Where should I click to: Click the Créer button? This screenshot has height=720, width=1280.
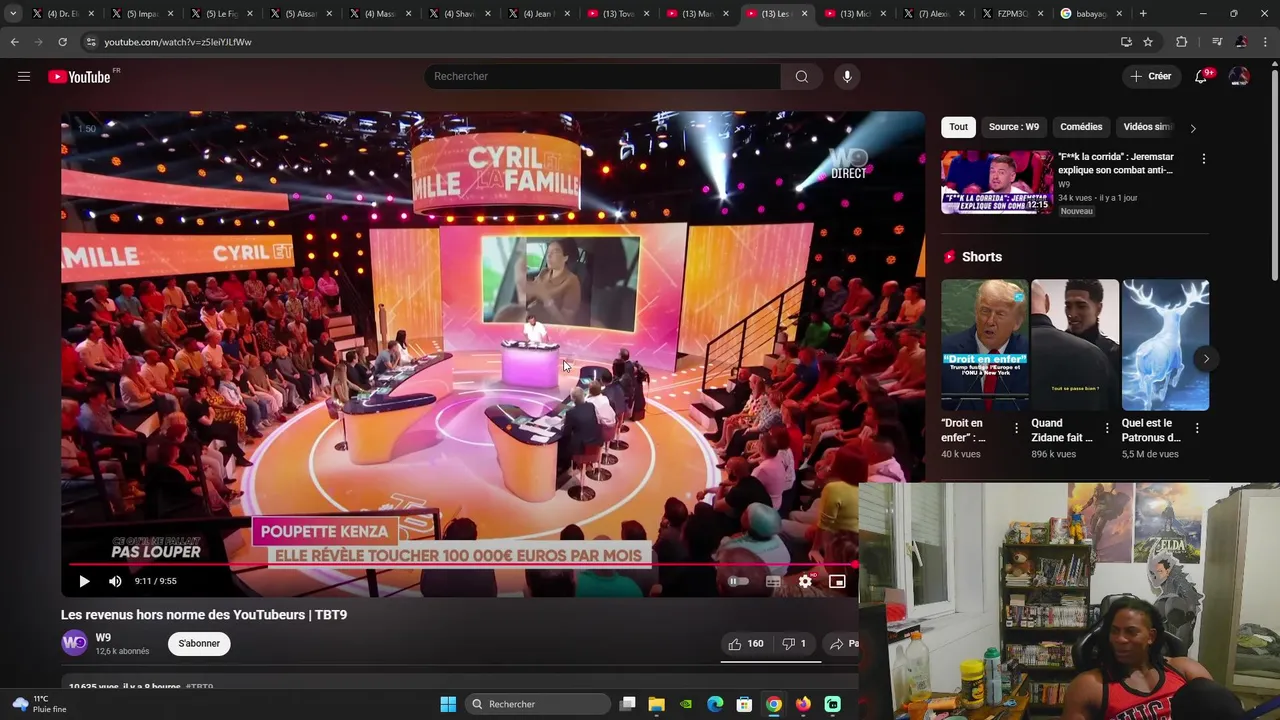pyautogui.click(x=1150, y=76)
